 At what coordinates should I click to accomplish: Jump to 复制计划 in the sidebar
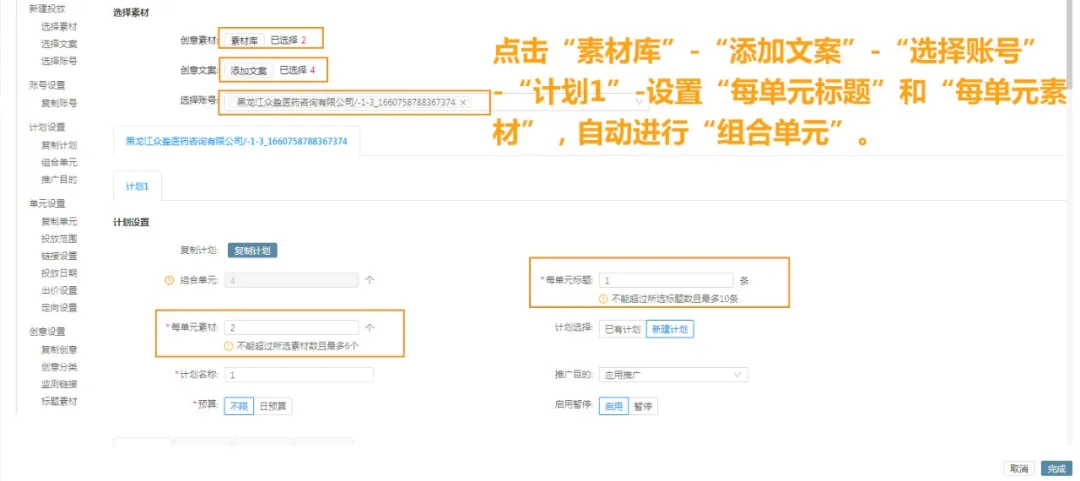pyautogui.click(x=59, y=145)
